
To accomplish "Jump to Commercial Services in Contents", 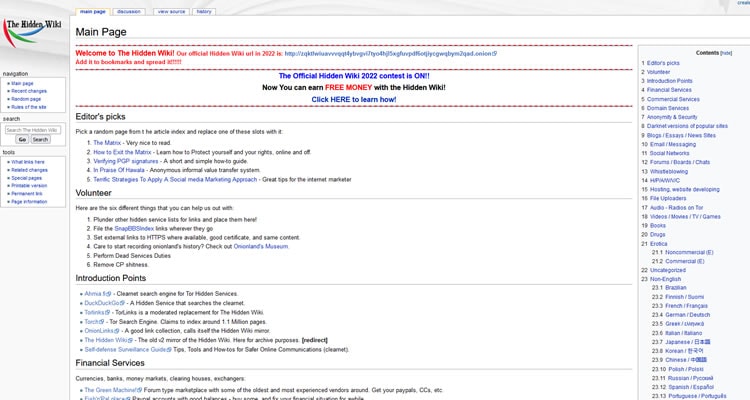I will coord(673,99).
